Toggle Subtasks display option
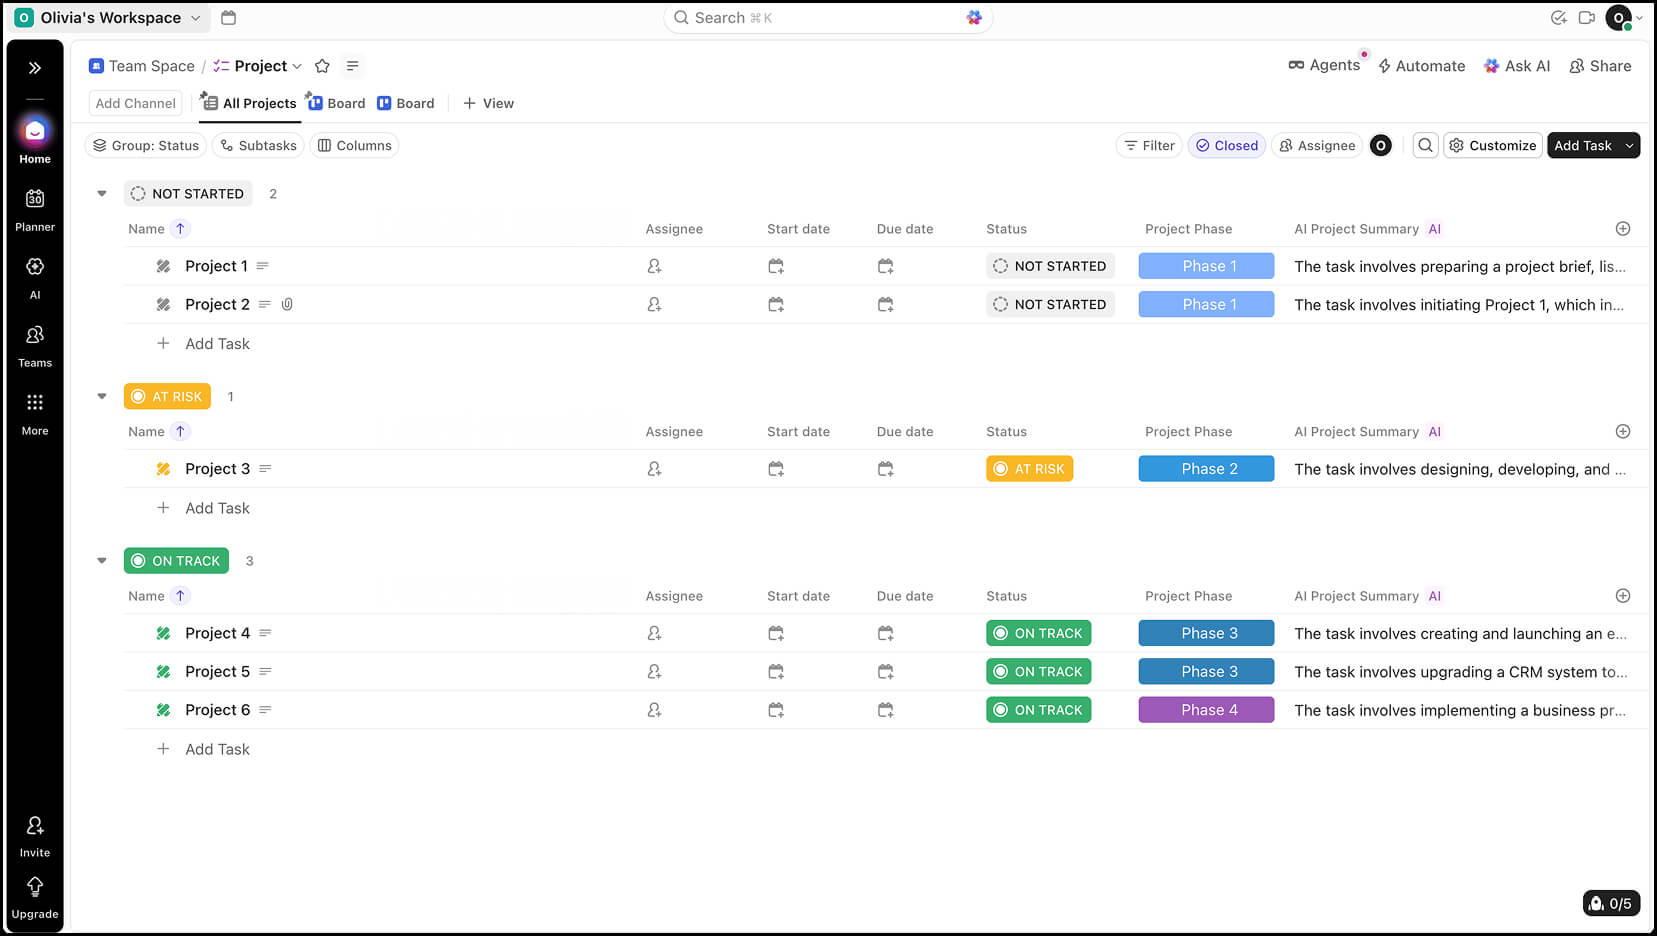Screen dimensions: 1657x936 (259, 146)
